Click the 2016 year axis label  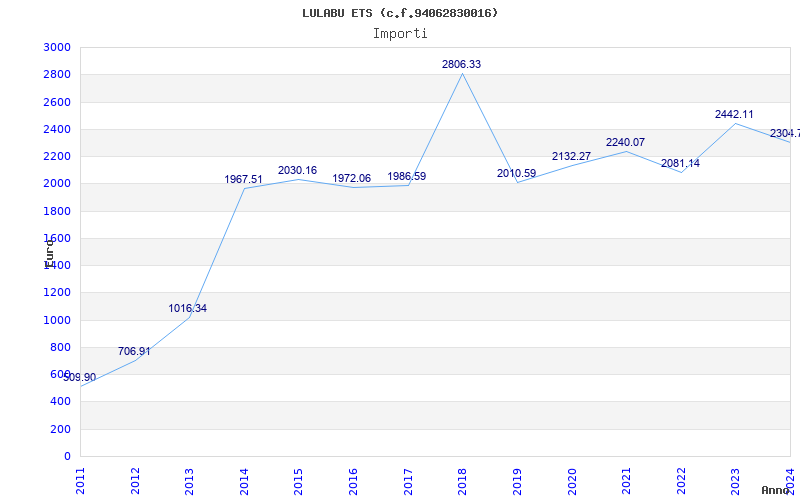(353, 481)
